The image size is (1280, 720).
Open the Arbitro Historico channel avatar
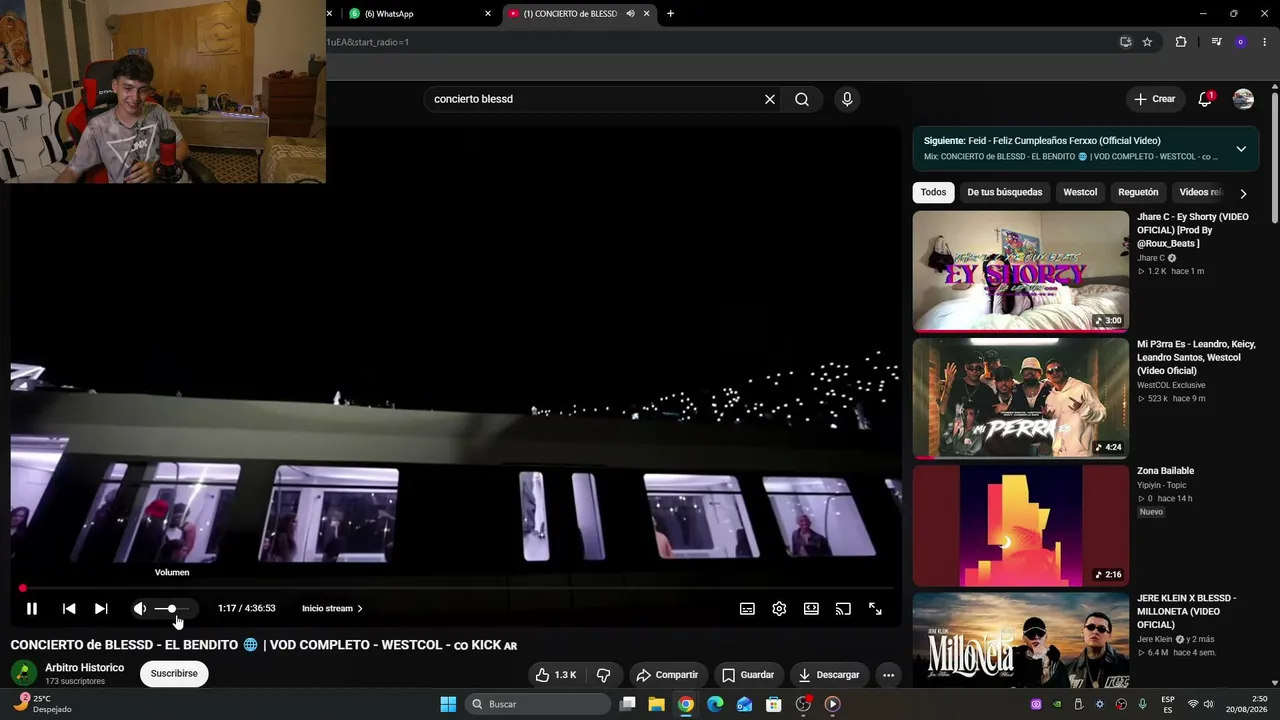point(23,673)
